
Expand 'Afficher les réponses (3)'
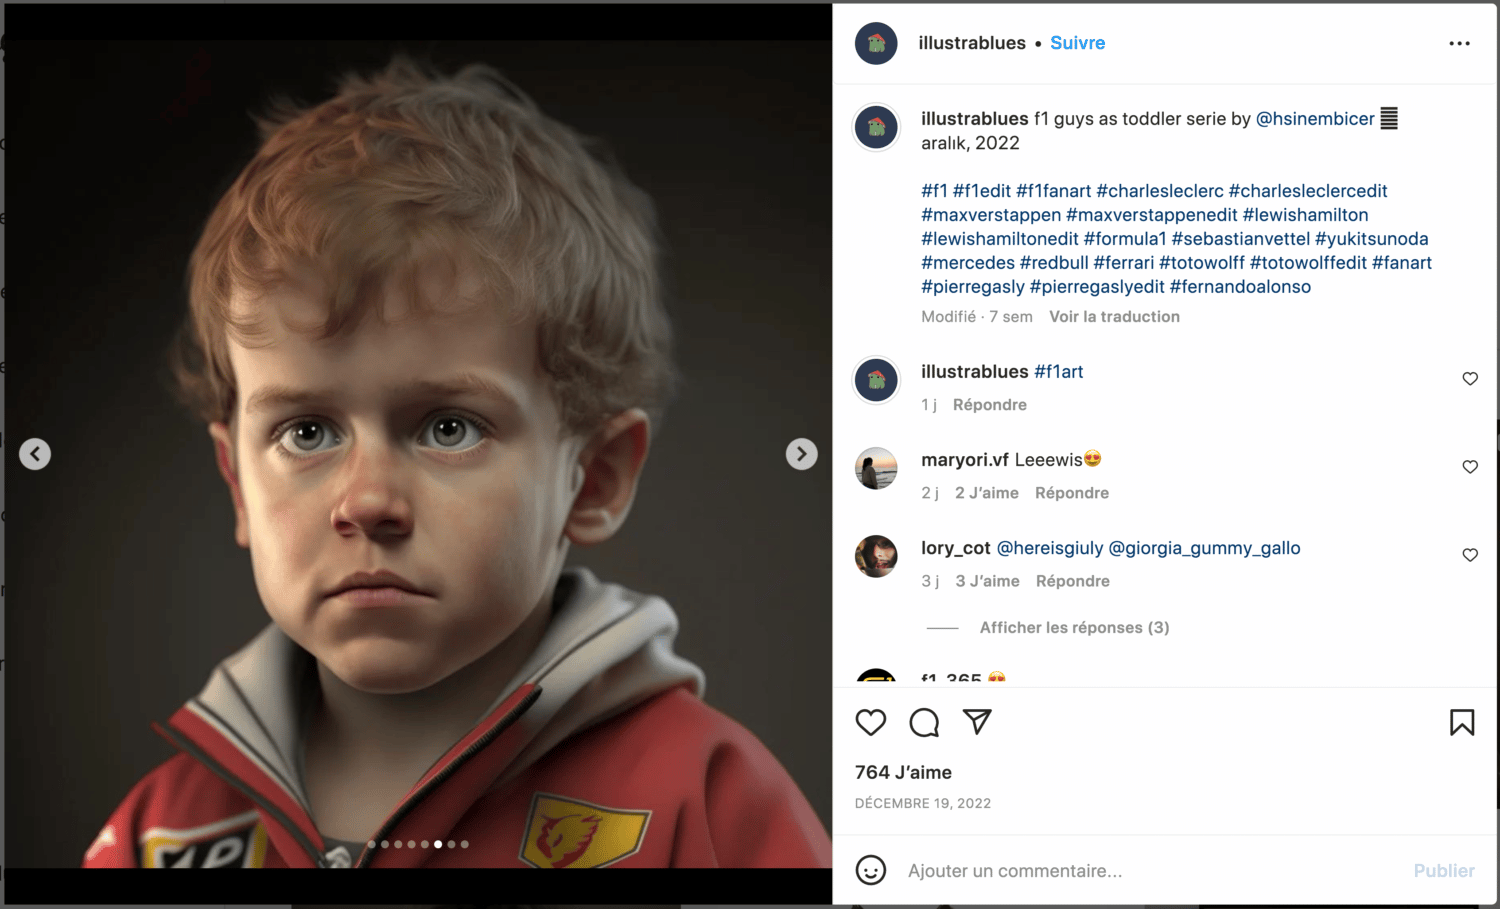coord(1074,627)
